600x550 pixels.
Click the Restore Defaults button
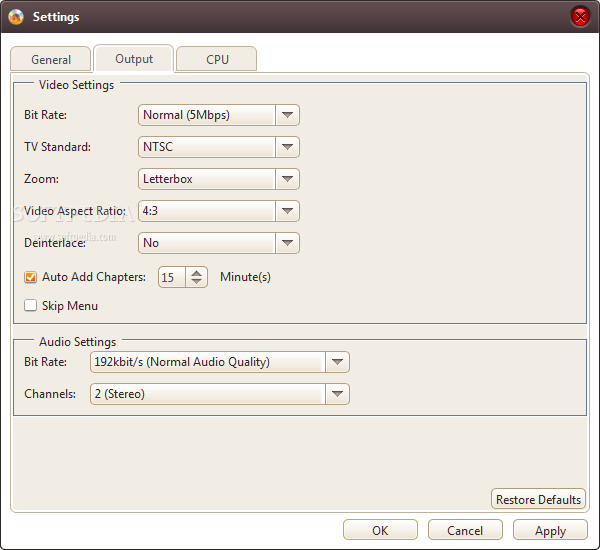pos(538,499)
